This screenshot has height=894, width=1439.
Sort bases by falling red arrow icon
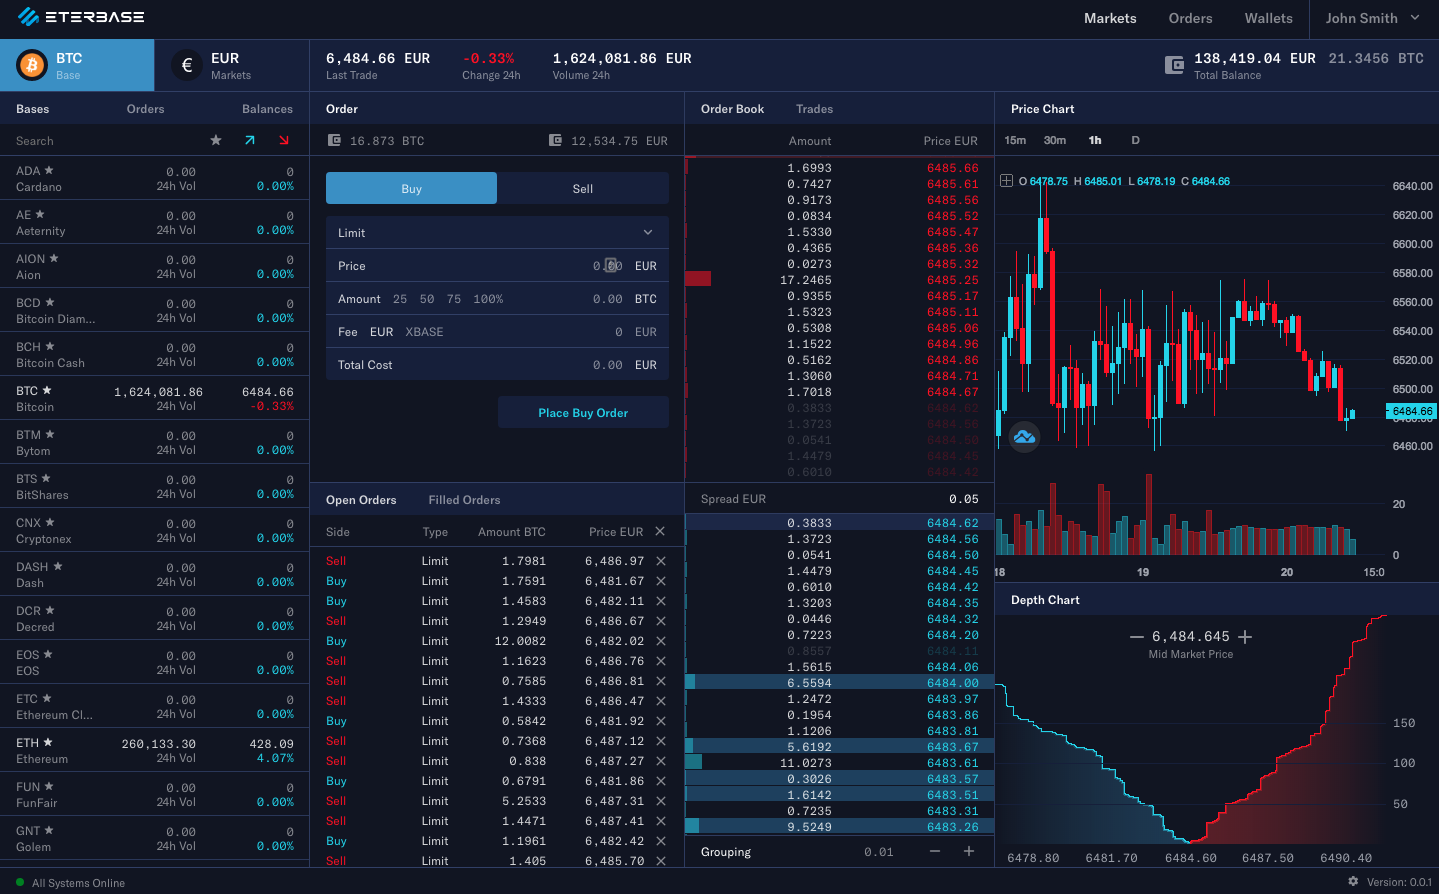284,140
